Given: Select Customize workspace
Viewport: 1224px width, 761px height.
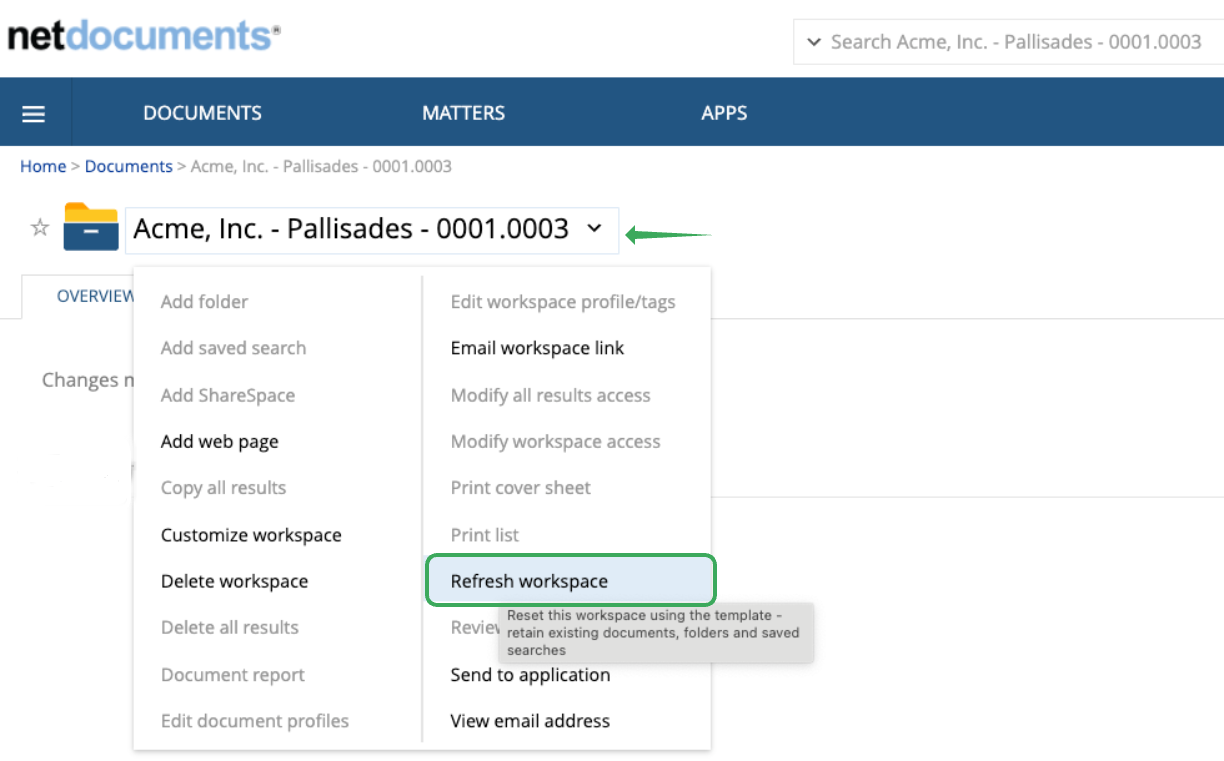Looking at the screenshot, I should [x=251, y=535].
